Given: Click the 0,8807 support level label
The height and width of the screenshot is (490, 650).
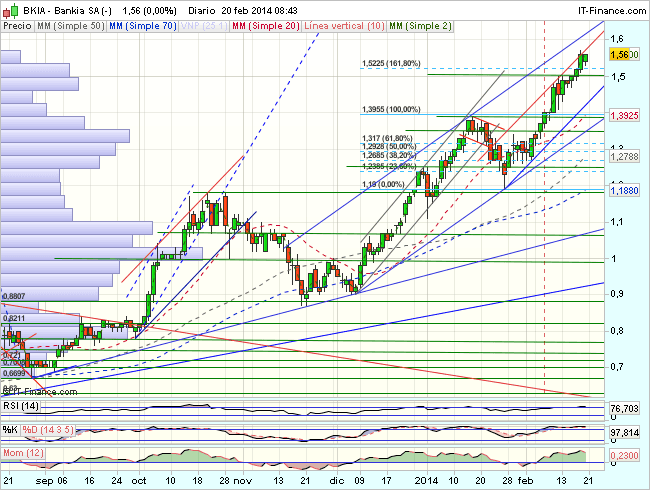Looking at the screenshot, I should click(14, 296).
